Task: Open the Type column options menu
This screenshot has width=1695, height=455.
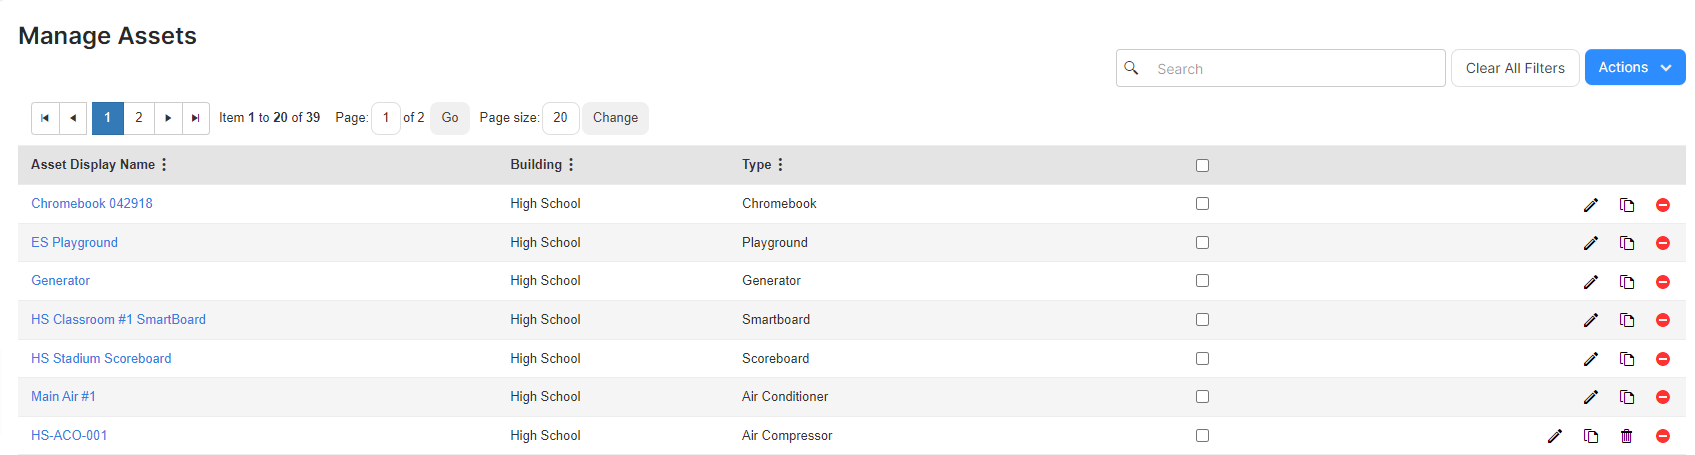Action: 780,165
